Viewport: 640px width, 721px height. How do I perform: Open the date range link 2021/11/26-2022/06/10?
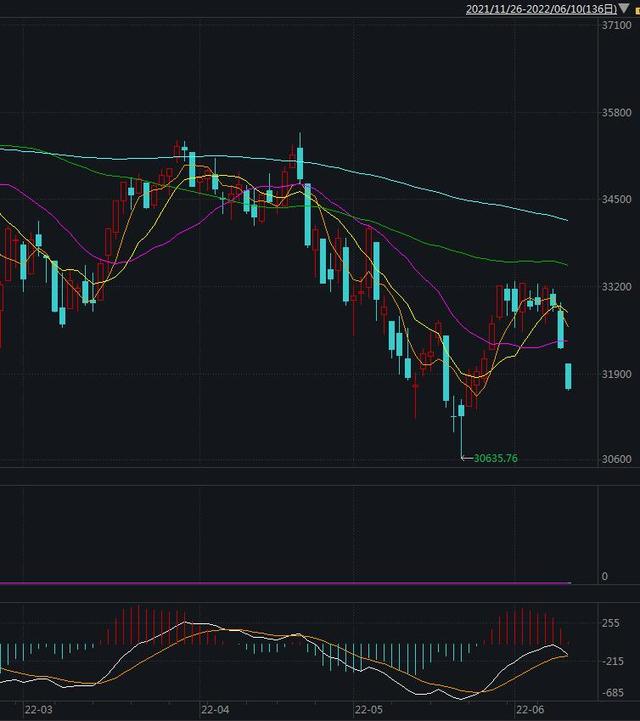click(541, 9)
